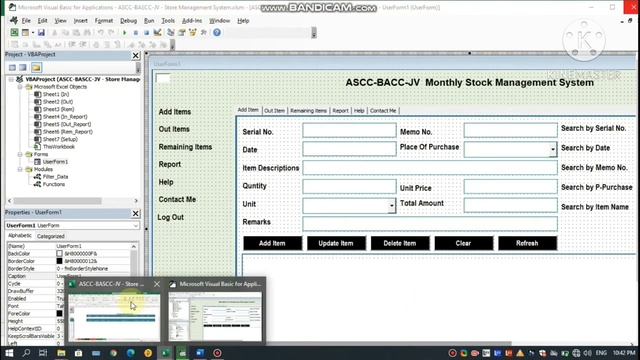Open the Format menu

104,20
